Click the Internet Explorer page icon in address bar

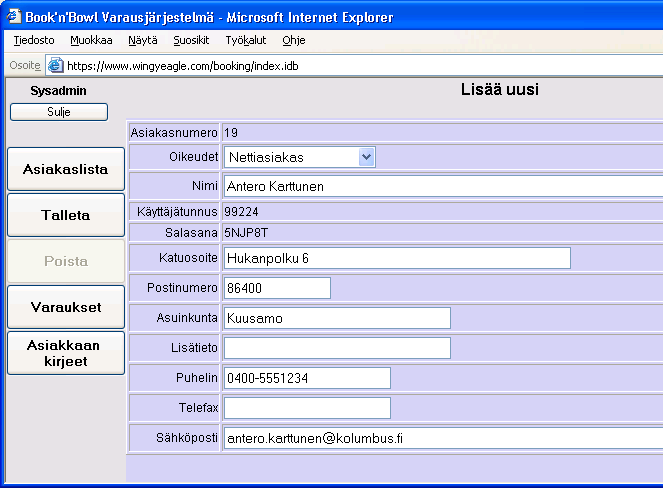coord(55,66)
